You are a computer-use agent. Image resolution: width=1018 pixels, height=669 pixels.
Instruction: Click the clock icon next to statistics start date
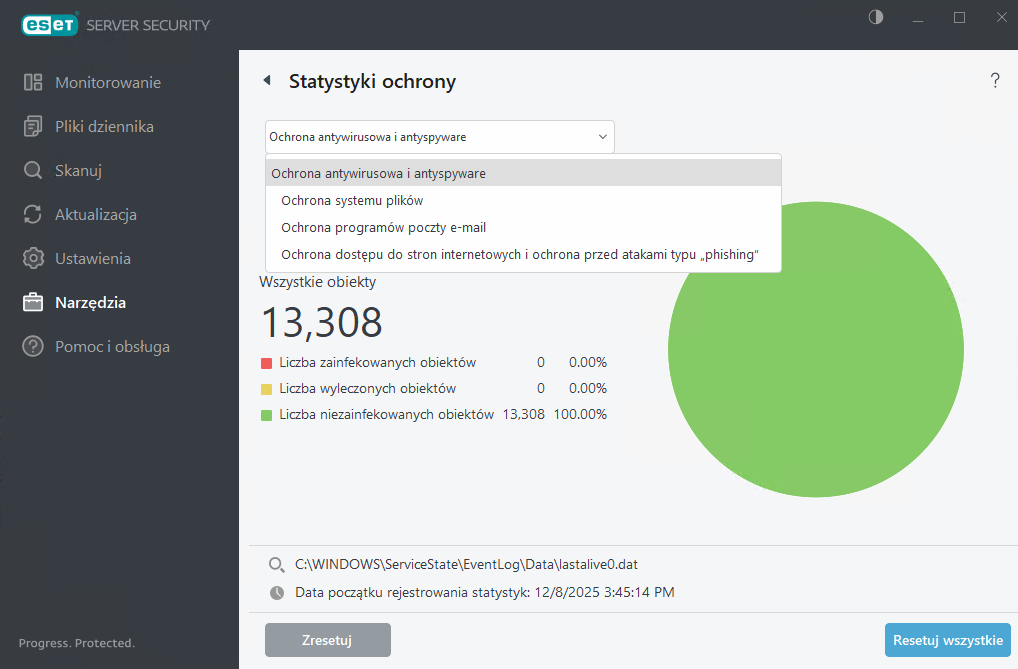277,592
